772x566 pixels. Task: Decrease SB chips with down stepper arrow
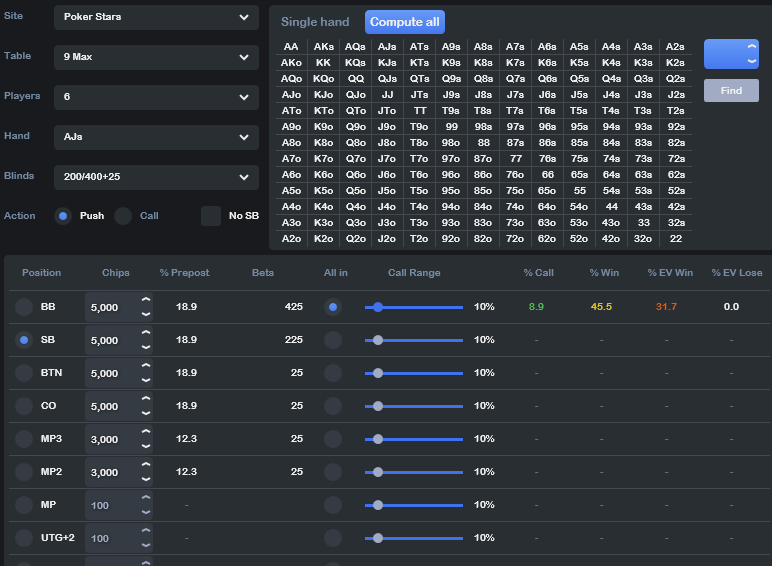click(146, 346)
